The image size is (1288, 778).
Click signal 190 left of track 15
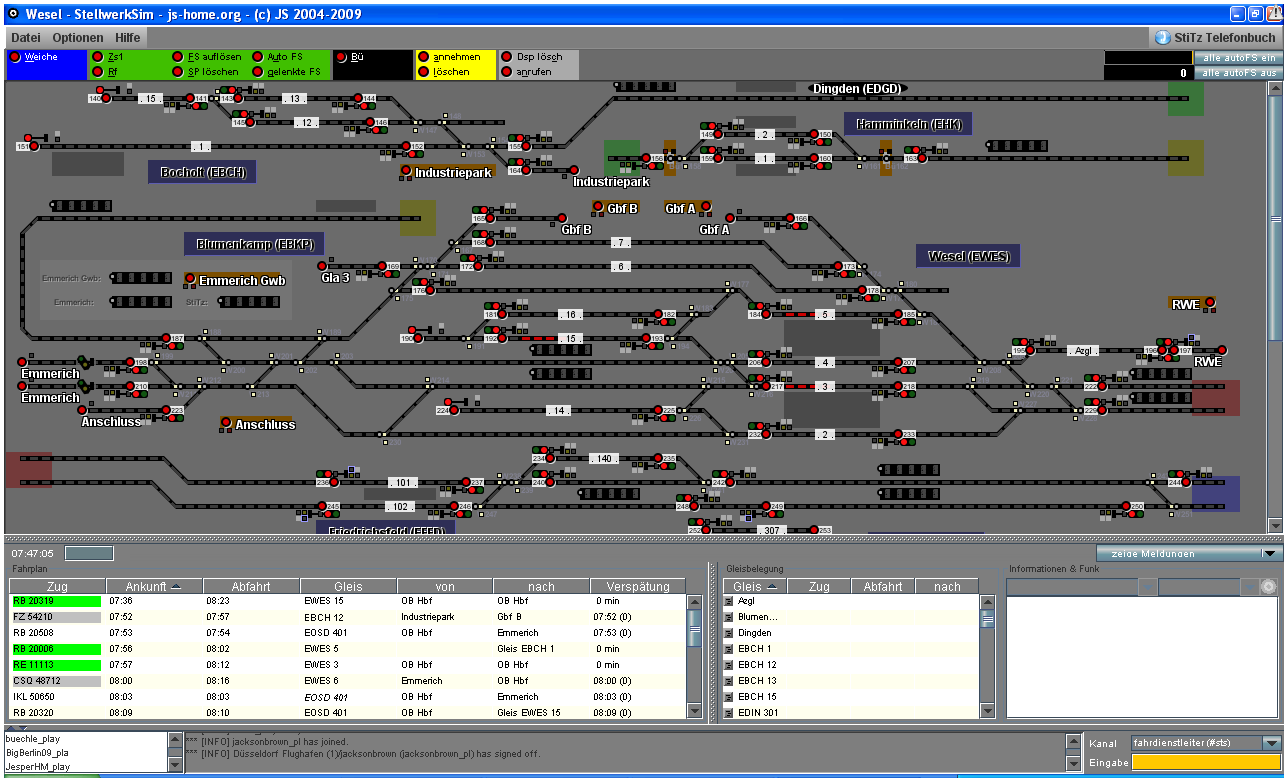click(x=418, y=338)
